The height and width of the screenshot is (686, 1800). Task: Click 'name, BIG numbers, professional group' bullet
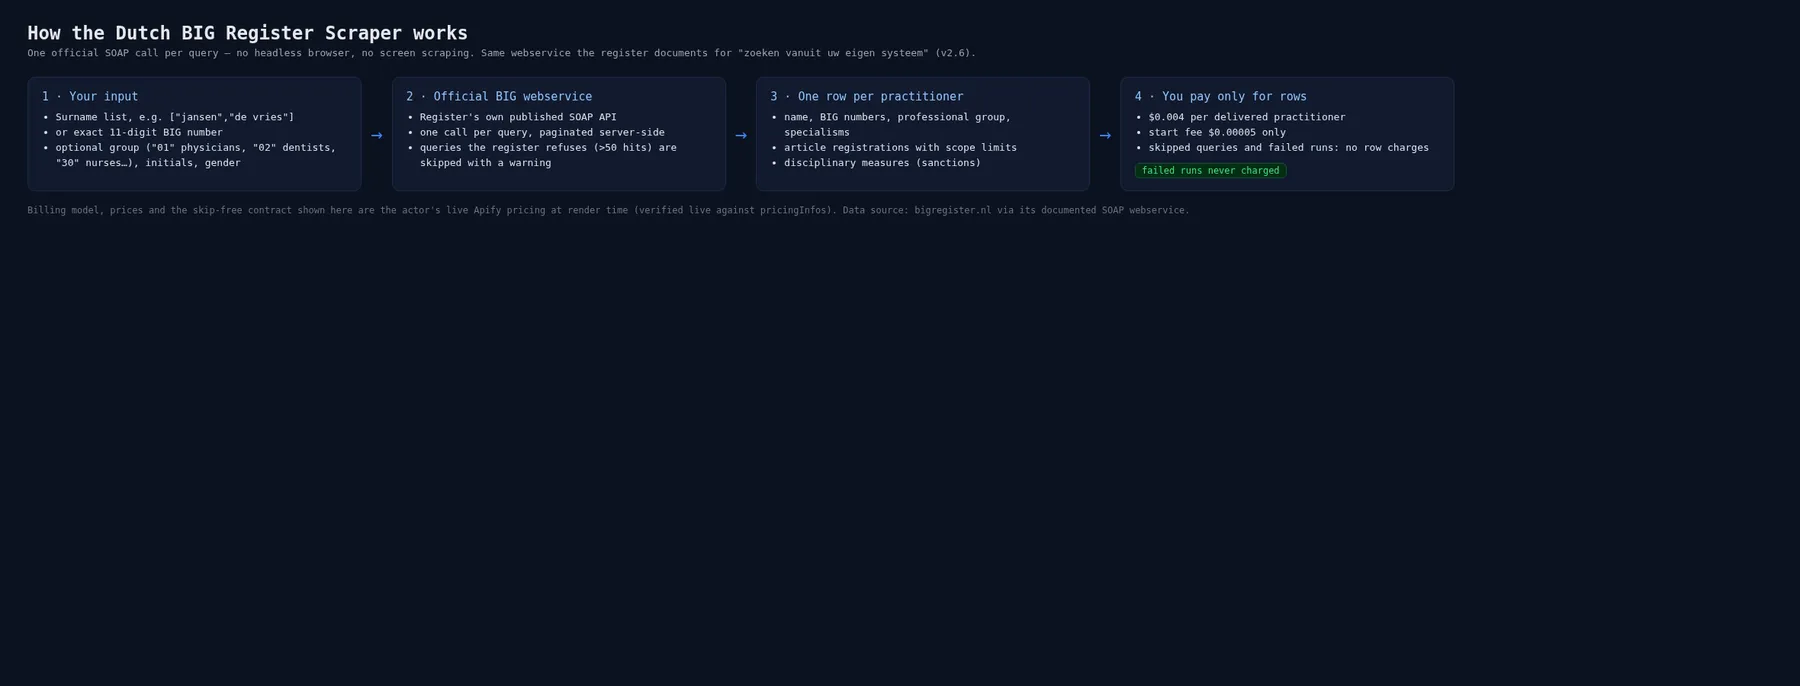[897, 125]
